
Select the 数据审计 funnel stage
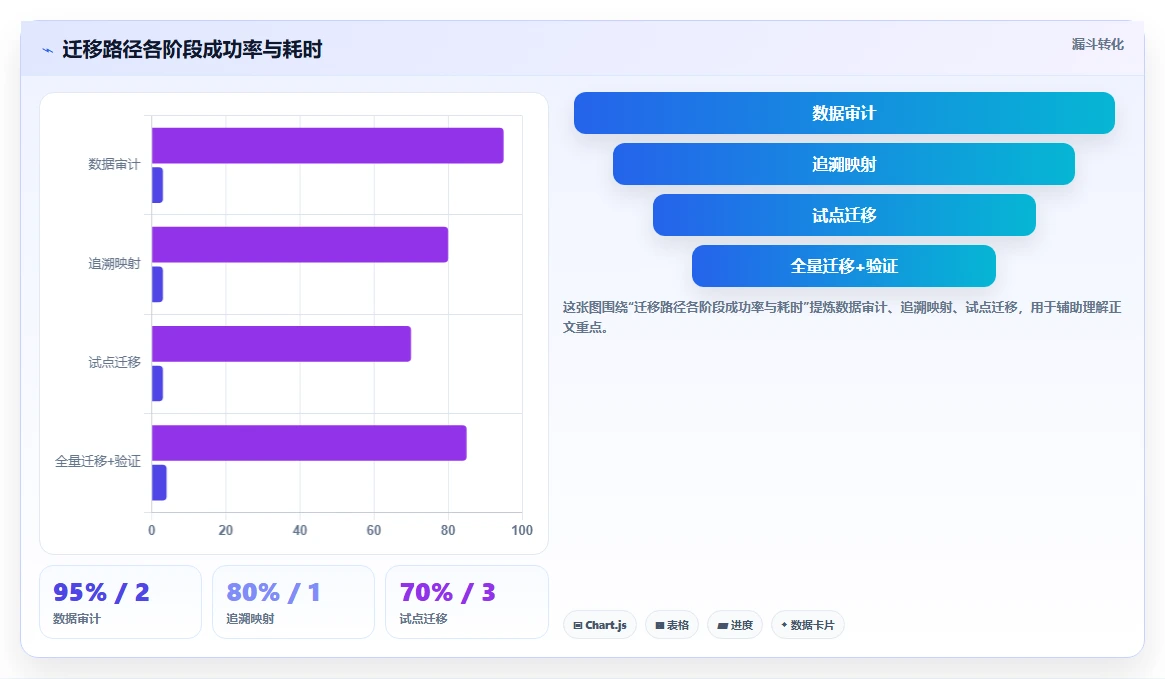844,113
